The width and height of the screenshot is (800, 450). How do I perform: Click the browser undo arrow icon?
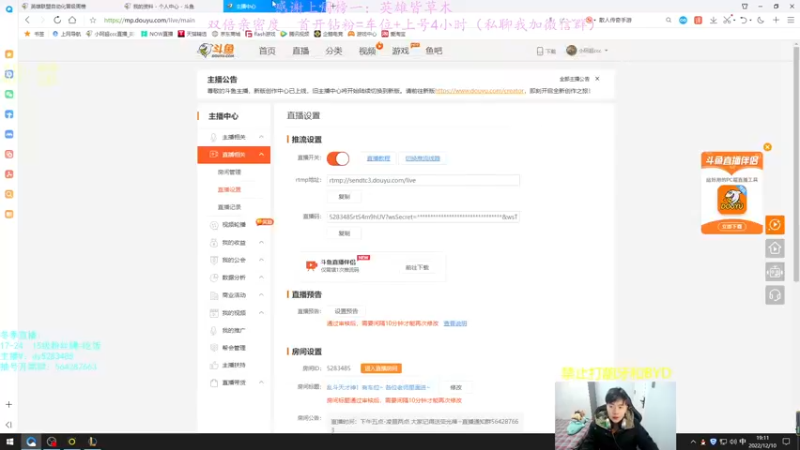click(744, 20)
